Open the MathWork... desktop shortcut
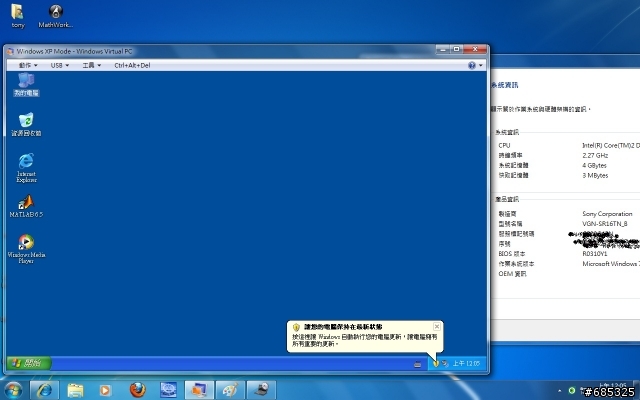 coord(56,16)
